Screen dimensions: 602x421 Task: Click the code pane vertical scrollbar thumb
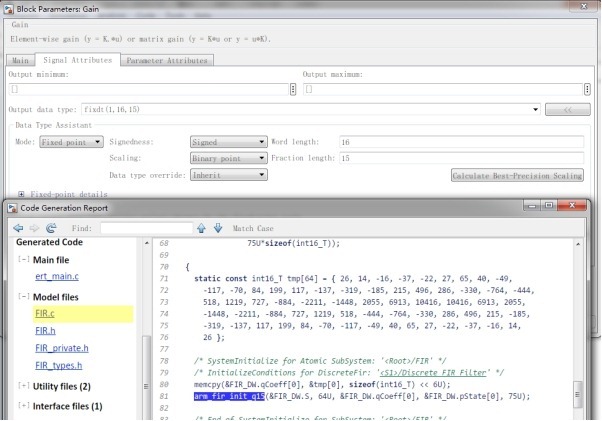[x=578, y=394]
